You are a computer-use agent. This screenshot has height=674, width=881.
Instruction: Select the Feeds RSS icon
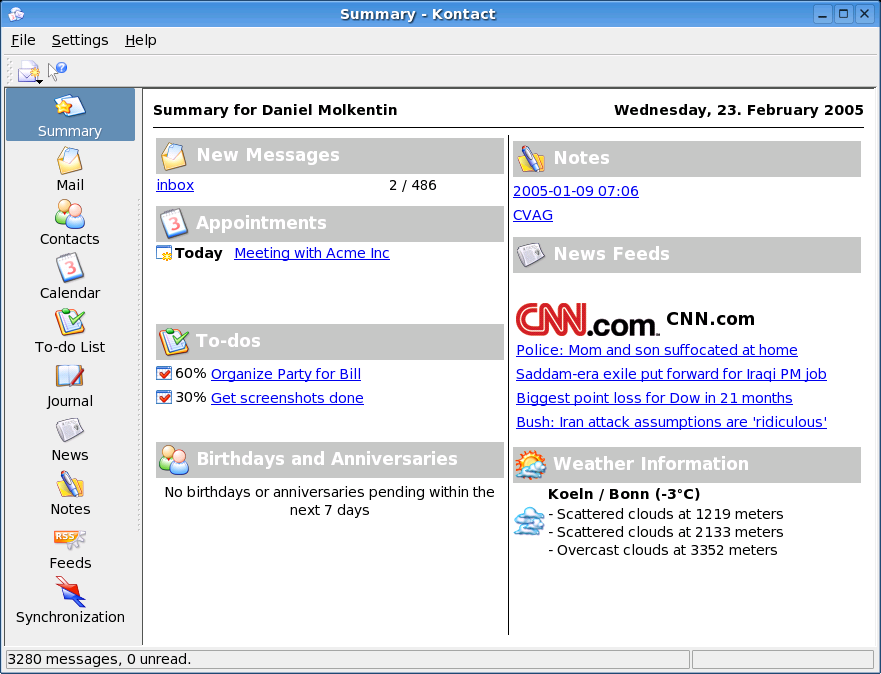70,547
